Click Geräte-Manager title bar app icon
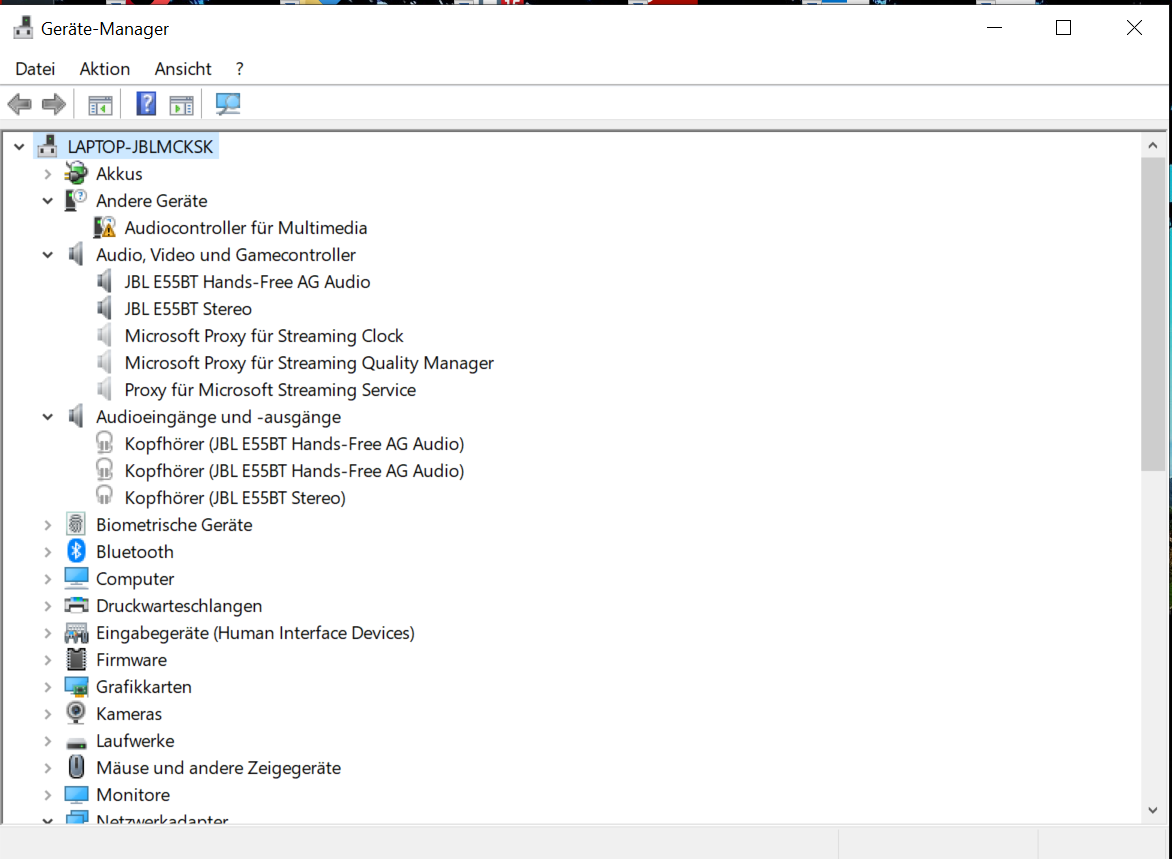 (x=23, y=28)
